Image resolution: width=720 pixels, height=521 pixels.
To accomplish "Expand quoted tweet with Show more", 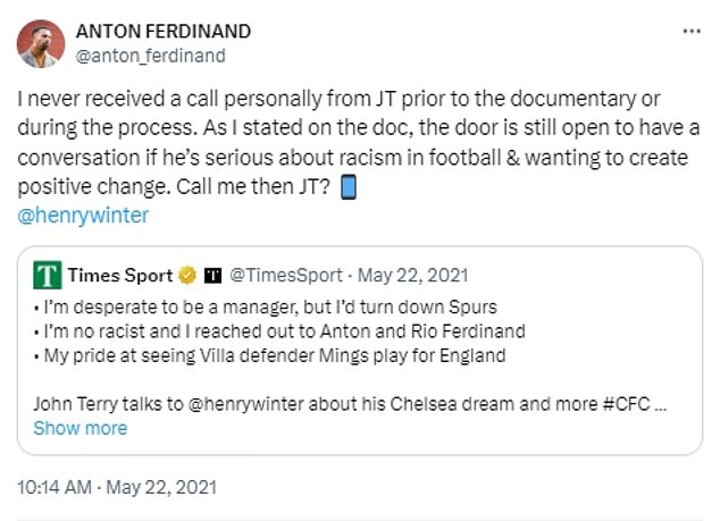I will tap(80, 428).
